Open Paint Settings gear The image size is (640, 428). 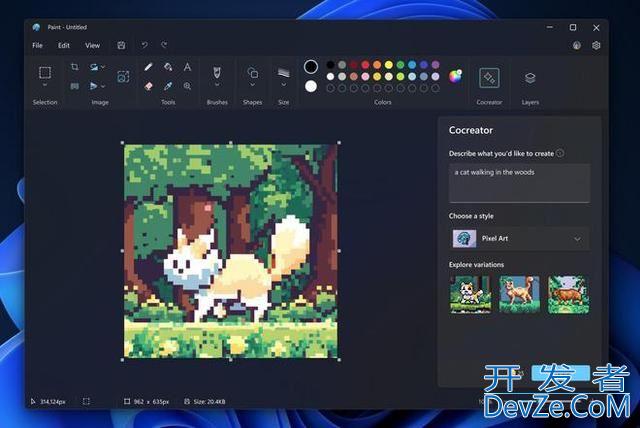pyautogui.click(x=596, y=45)
